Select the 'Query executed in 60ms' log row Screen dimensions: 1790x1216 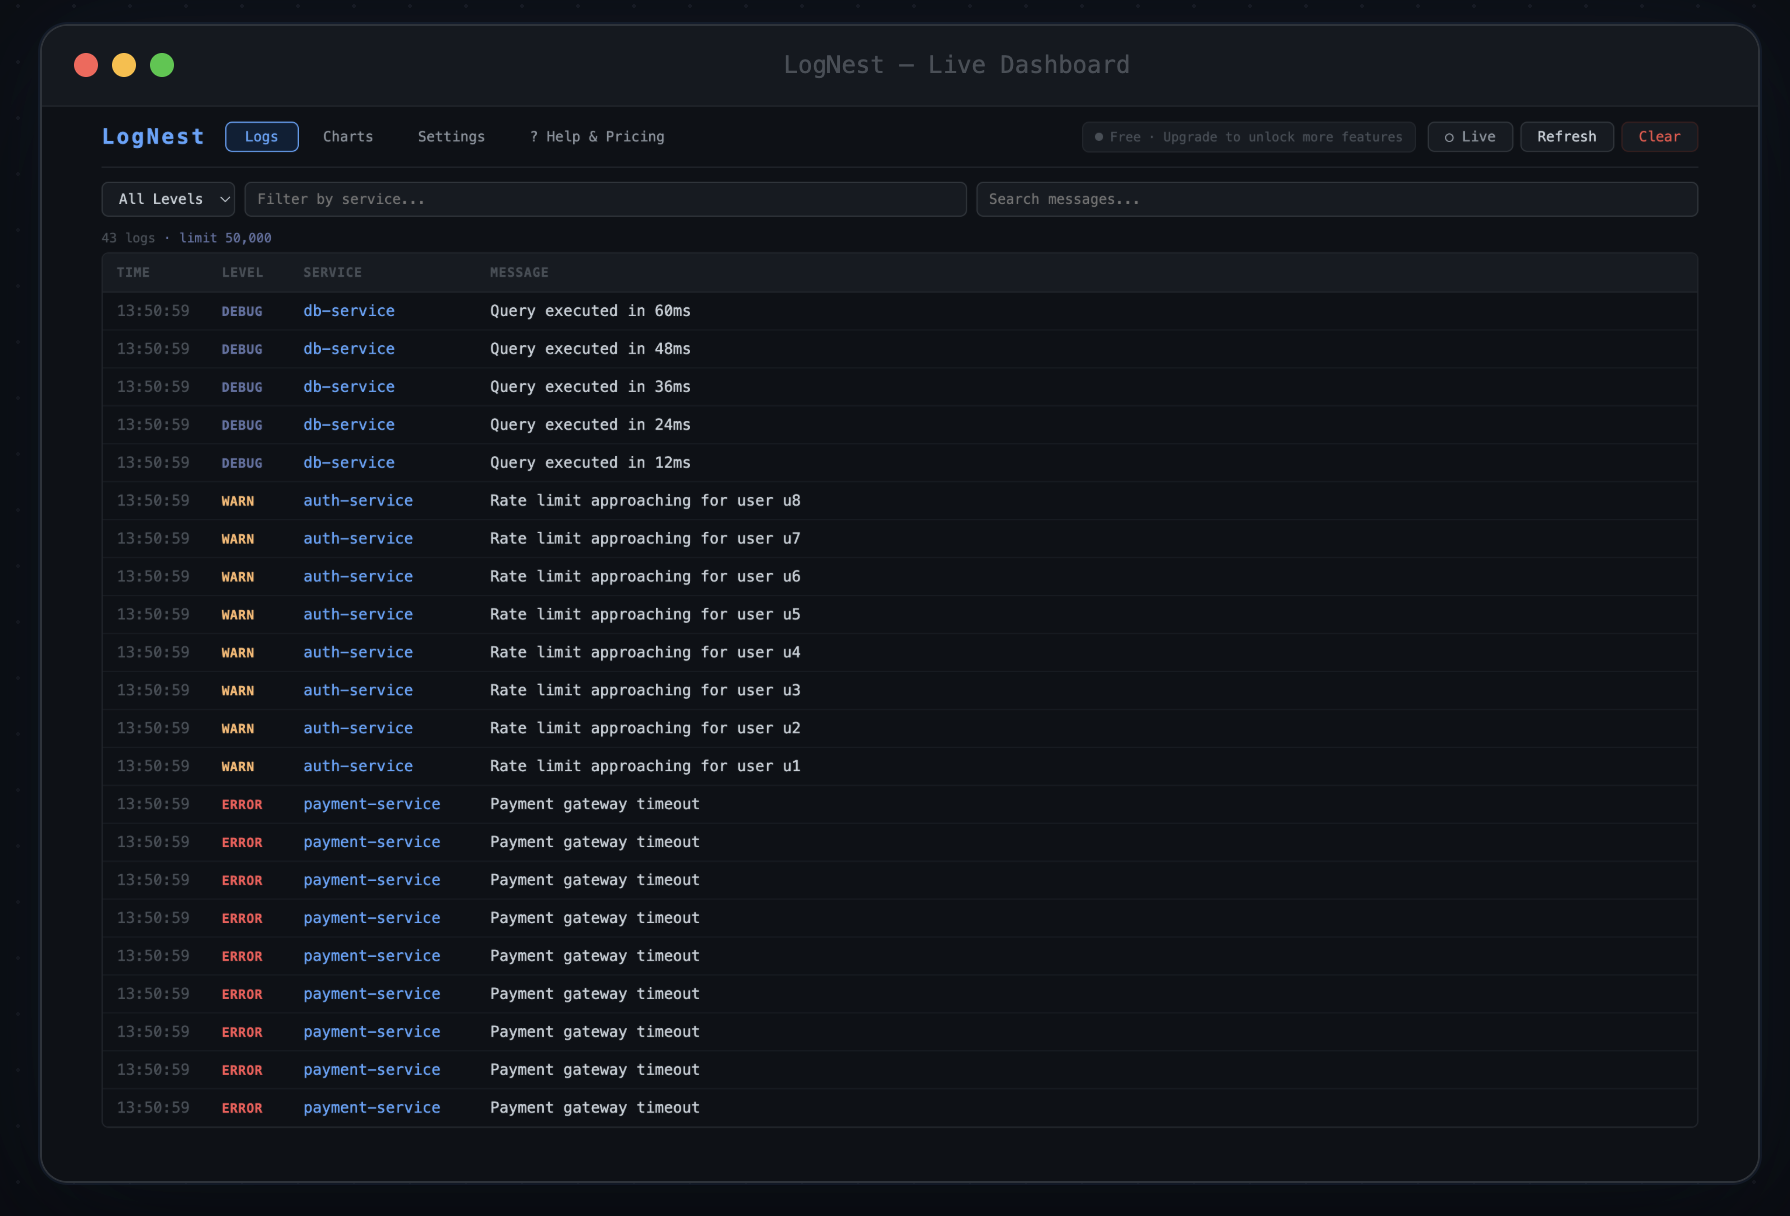point(900,311)
